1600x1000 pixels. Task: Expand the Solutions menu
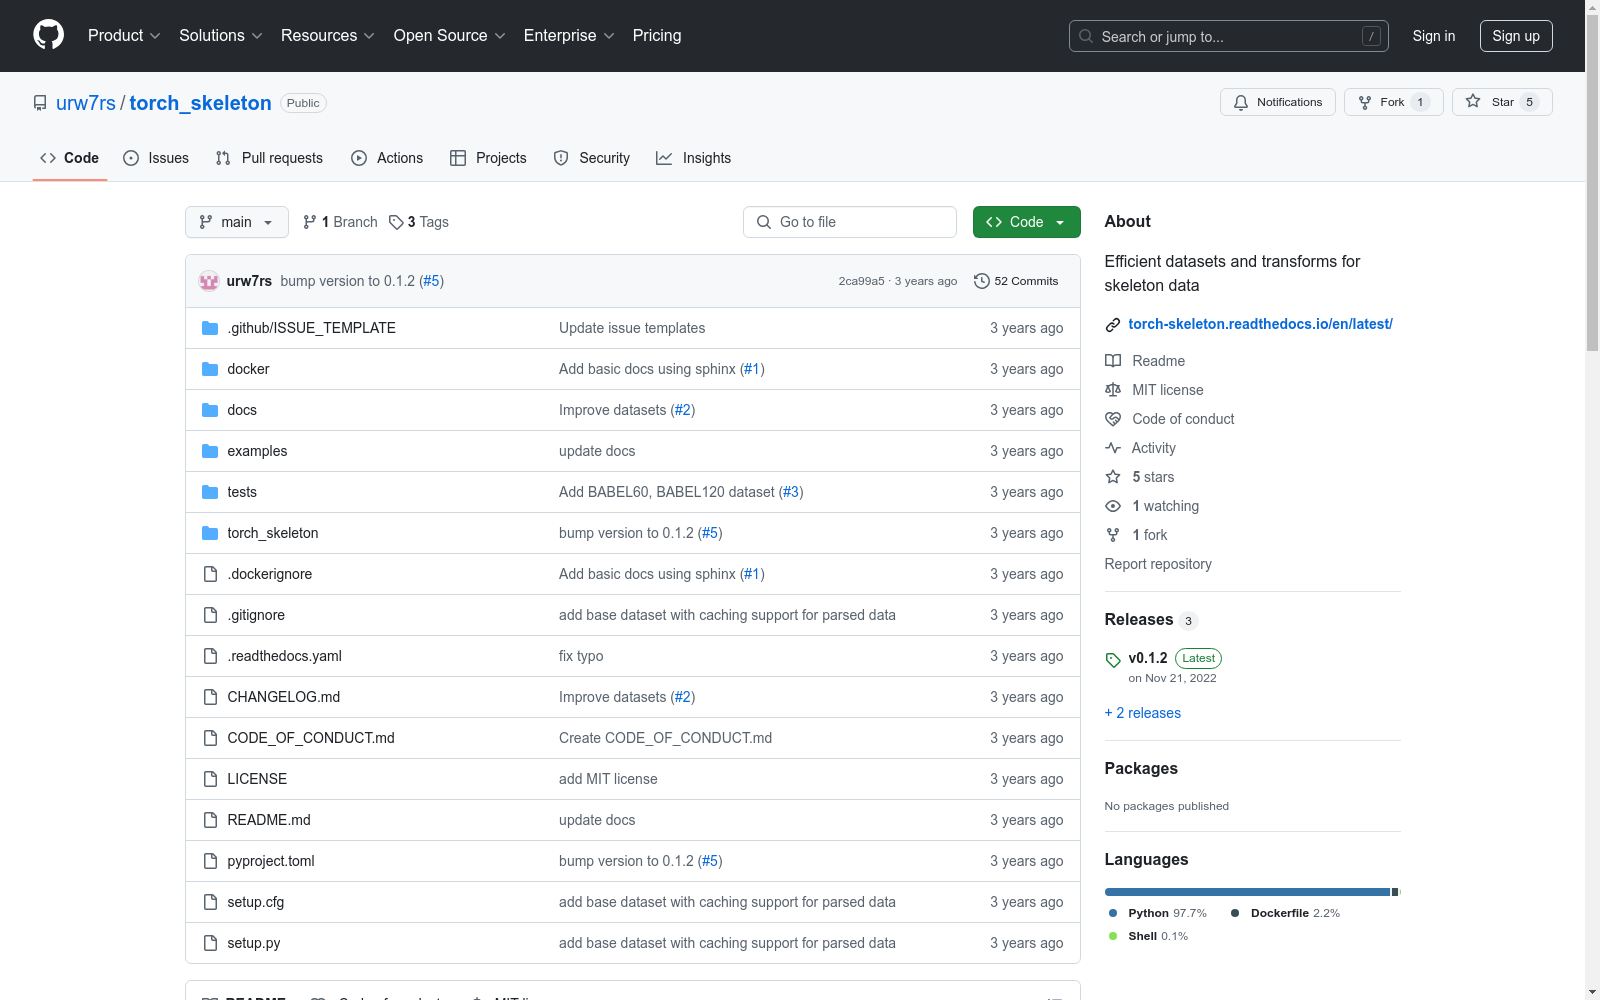[x=221, y=36]
